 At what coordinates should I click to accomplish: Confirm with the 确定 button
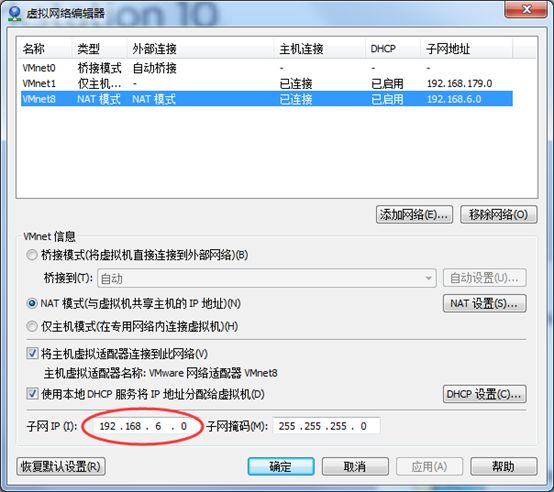pyautogui.click(x=281, y=467)
